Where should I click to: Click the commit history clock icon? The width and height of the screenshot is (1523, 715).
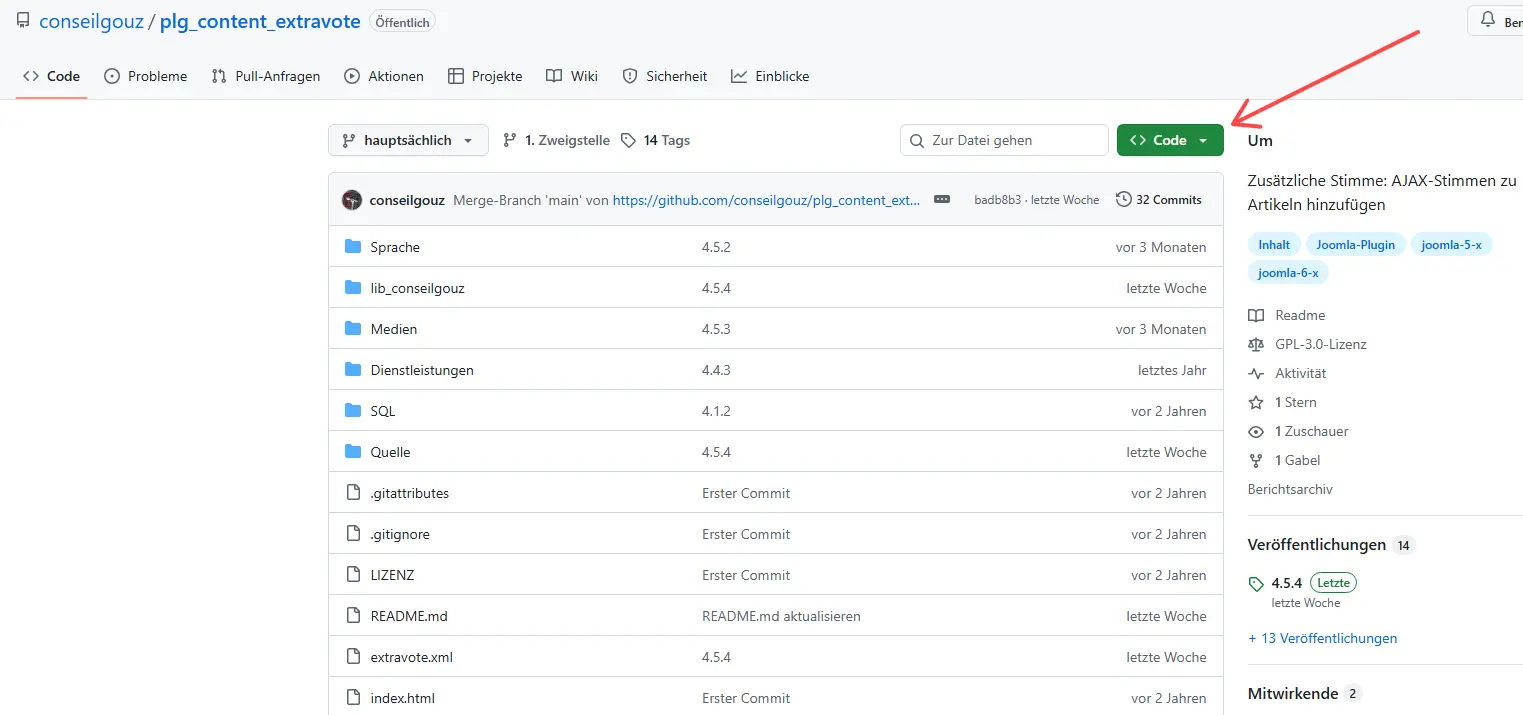(1124, 200)
